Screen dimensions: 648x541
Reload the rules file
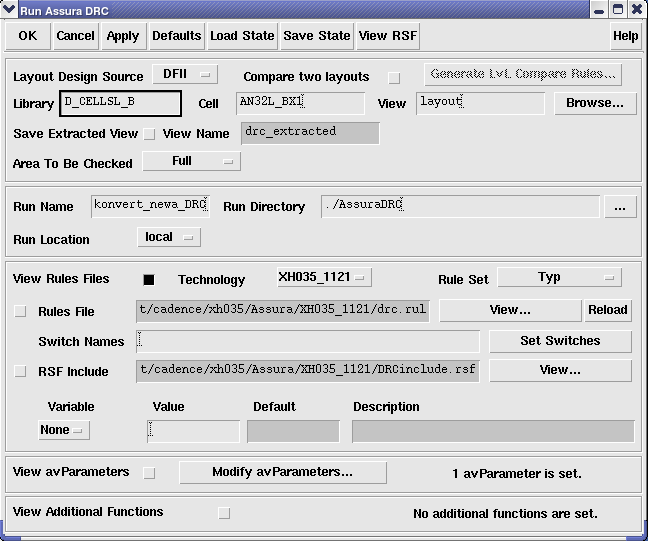(608, 310)
